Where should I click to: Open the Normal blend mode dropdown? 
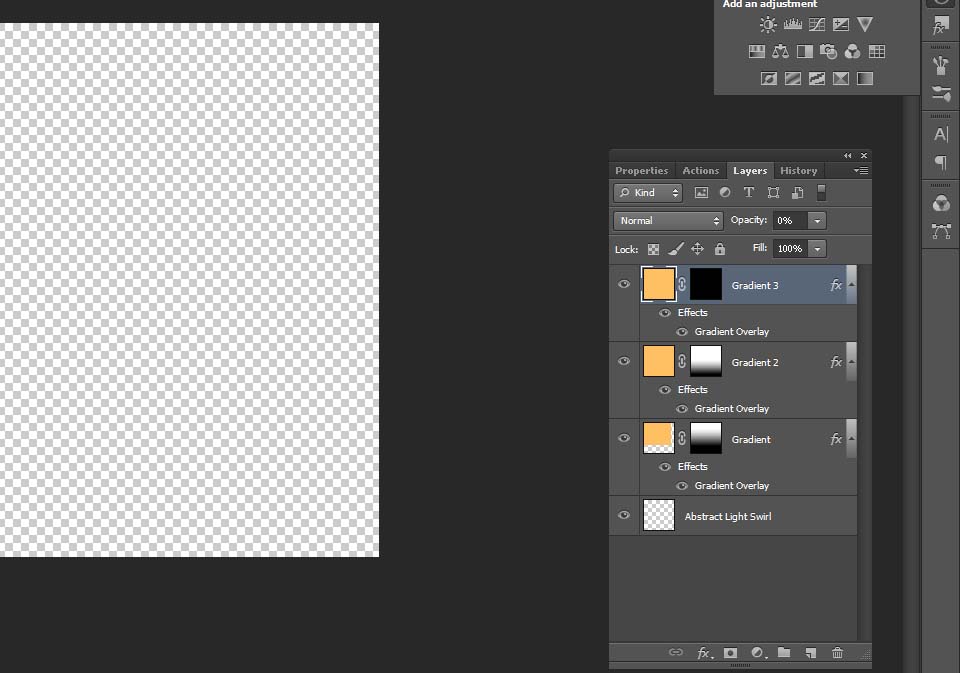[668, 221]
